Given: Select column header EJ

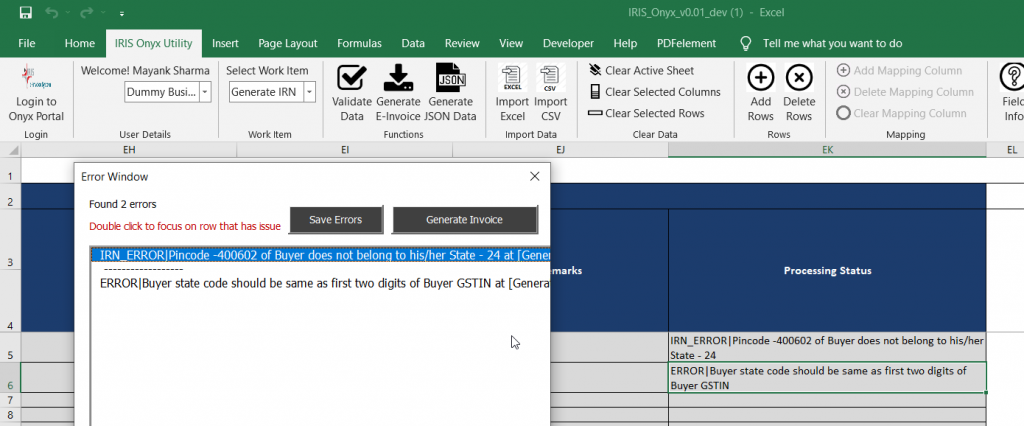Looking at the screenshot, I should (x=560, y=150).
